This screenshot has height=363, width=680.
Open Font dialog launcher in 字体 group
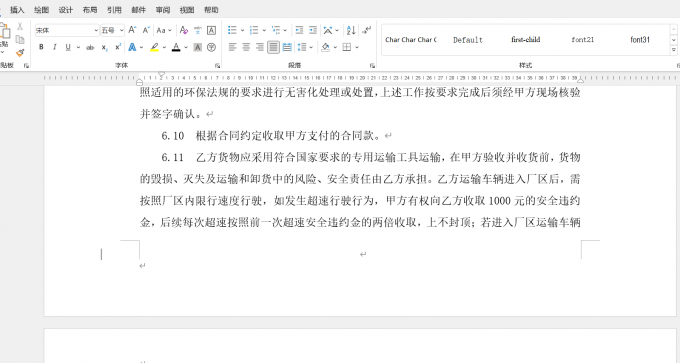(217, 65)
